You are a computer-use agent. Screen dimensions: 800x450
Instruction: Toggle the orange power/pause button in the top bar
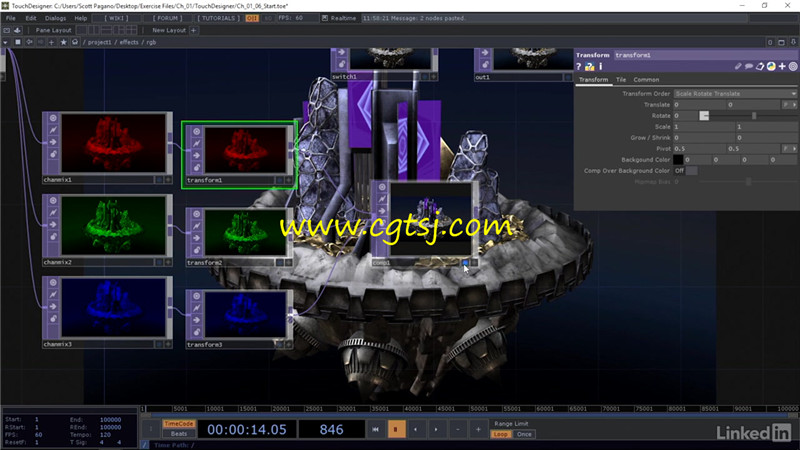[252, 18]
